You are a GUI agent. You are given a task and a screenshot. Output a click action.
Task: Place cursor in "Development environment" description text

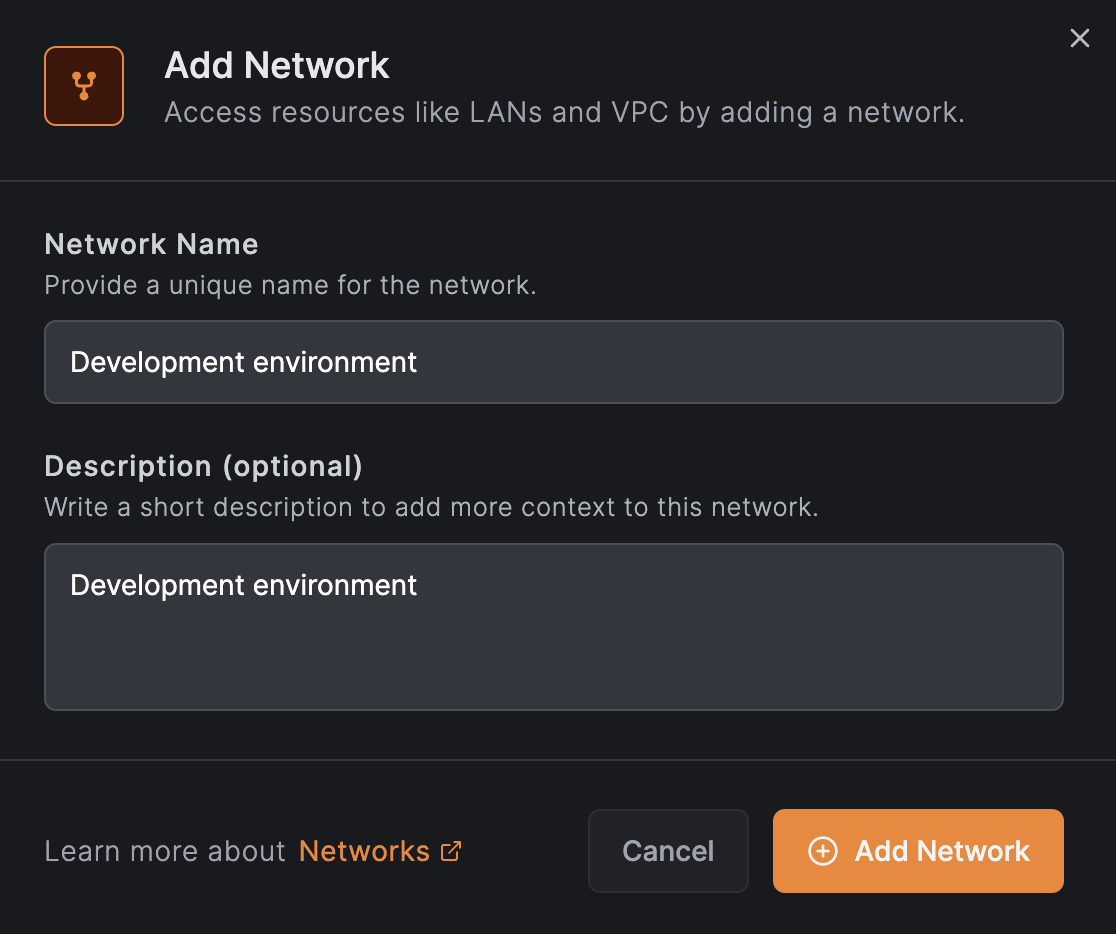pyautogui.click(x=243, y=585)
